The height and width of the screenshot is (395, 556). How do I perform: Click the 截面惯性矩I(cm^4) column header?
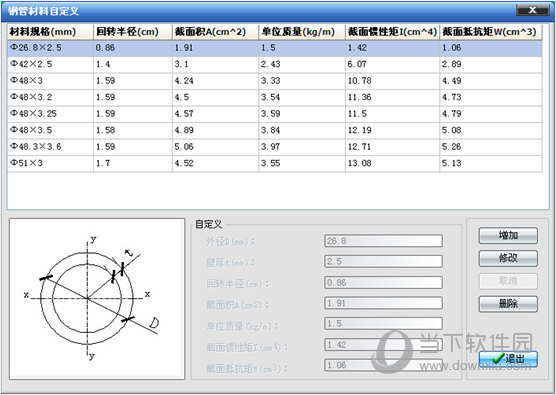coord(392,32)
